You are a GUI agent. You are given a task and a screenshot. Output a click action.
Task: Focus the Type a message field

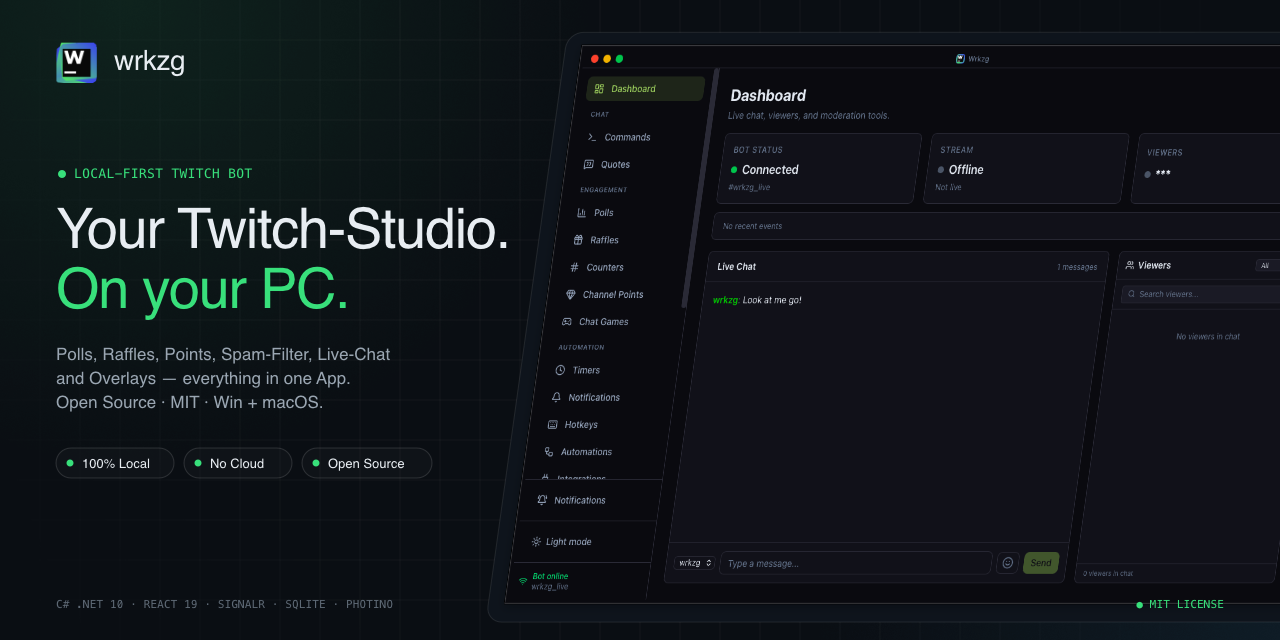point(855,563)
